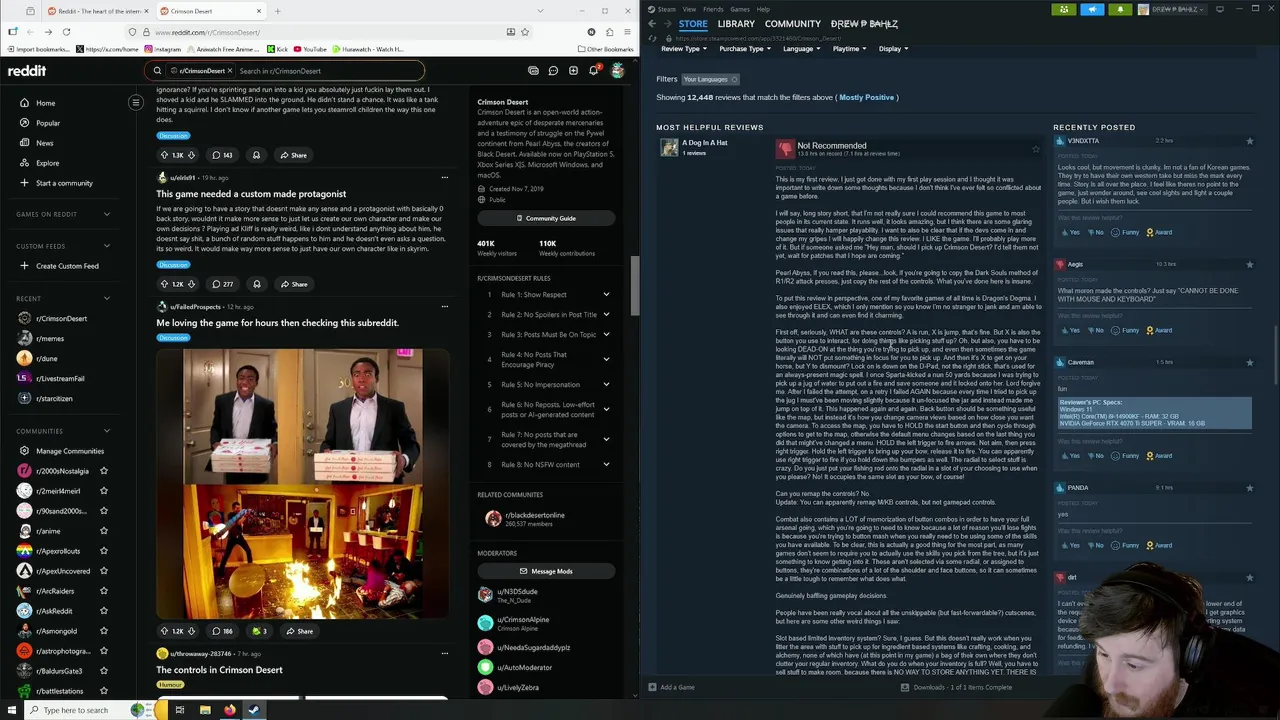Open new tab in Firefox
This screenshot has width=1280, height=720.
(277, 11)
